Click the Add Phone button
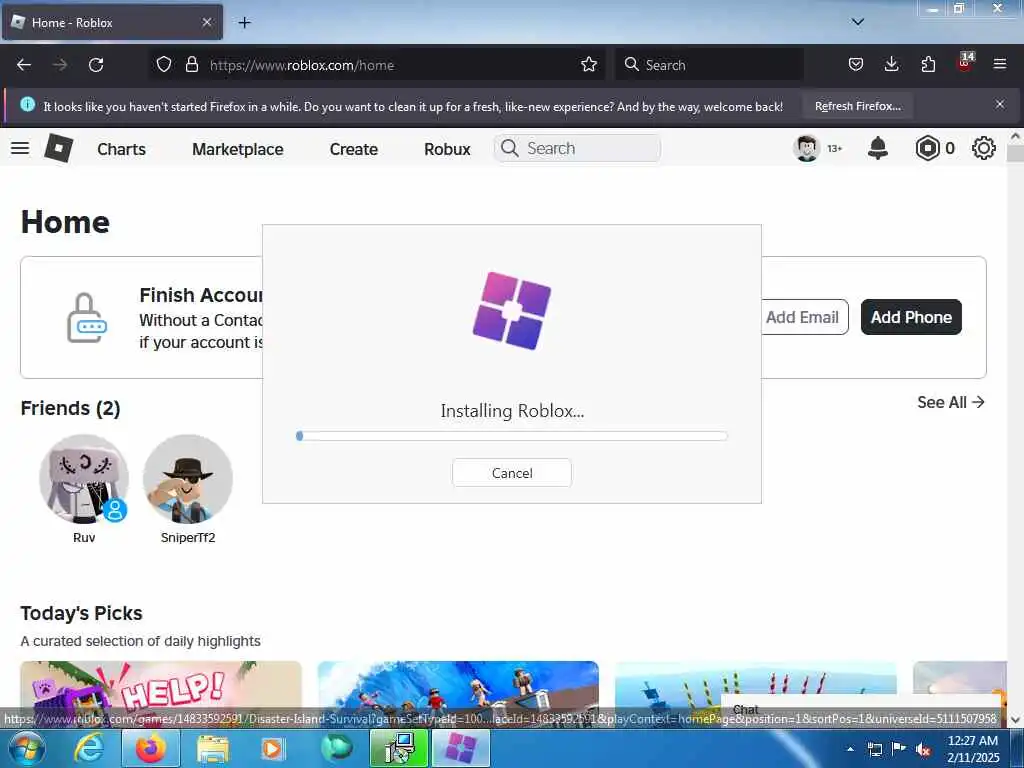Viewport: 1024px width, 768px height. 911,317
